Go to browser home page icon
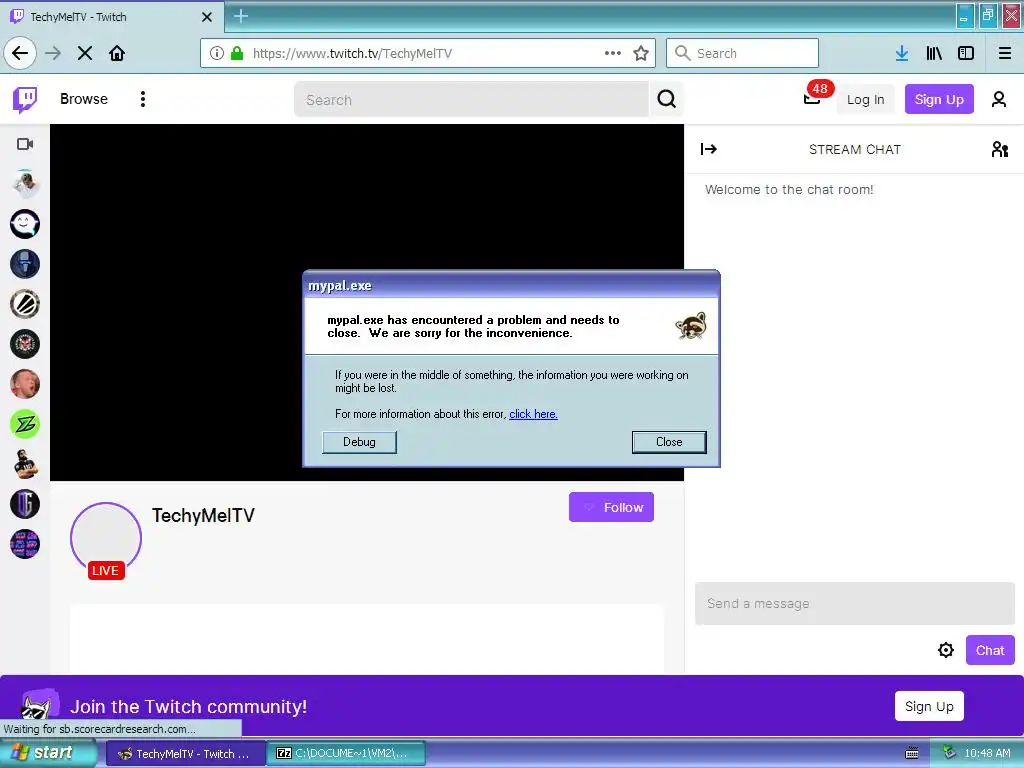Viewport: 1024px width, 768px height. pyautogui.click(x=117, y=53)
